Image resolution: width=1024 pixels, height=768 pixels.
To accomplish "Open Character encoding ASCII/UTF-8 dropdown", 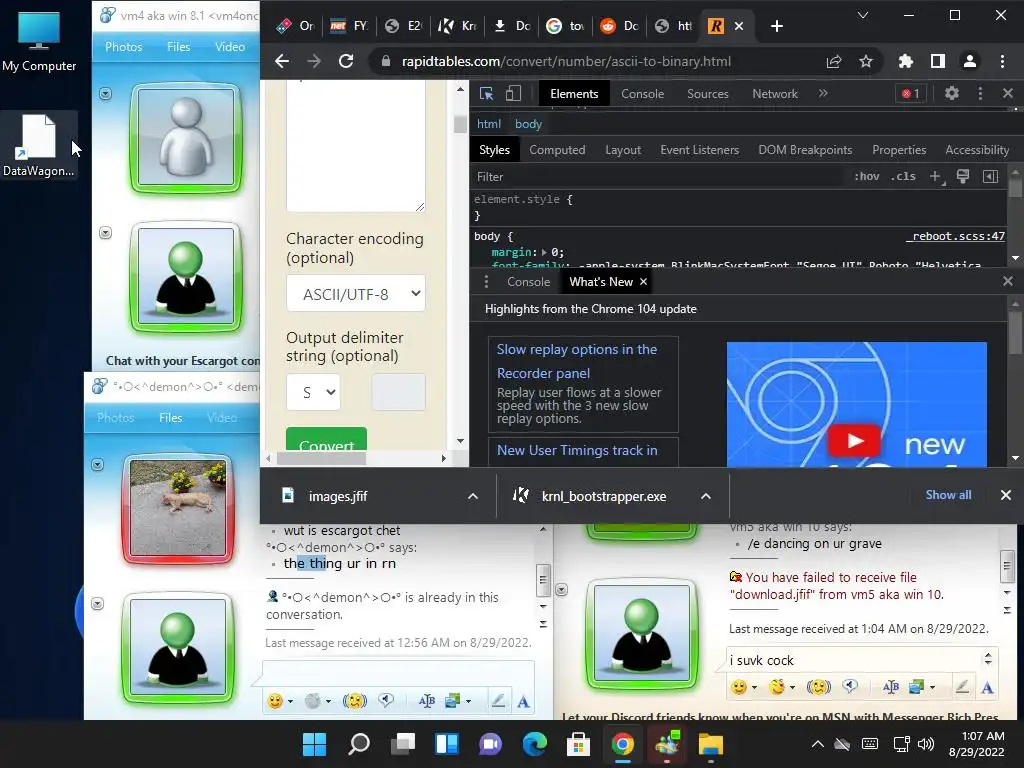I will [355, 294].
